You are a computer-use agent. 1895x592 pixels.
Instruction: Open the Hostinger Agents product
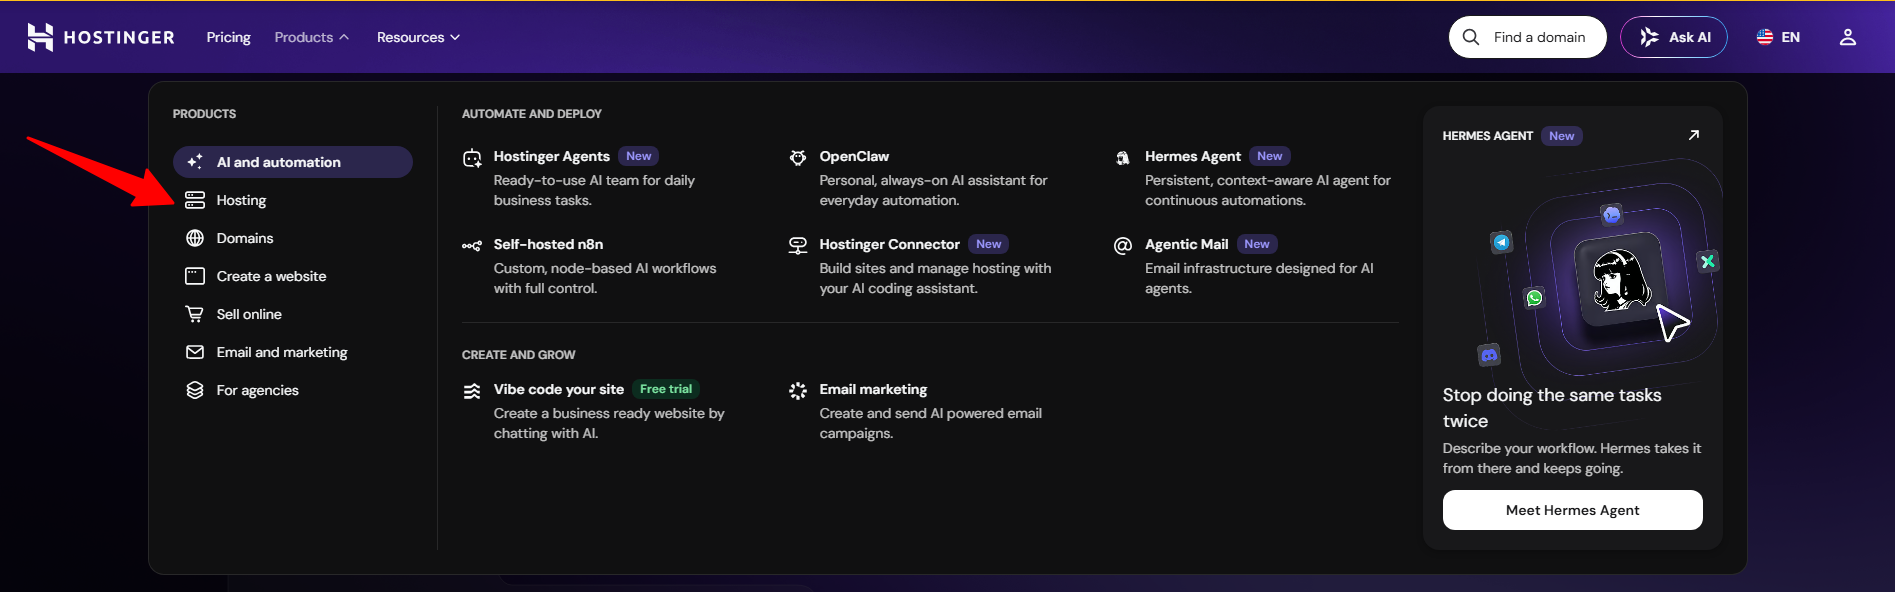pyautogui.click(x=551, y=156)
